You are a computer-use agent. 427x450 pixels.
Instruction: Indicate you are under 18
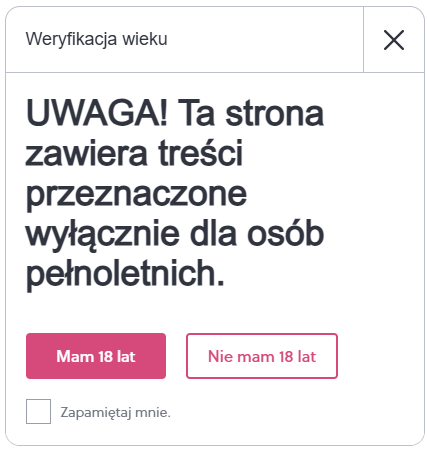pos(262,356)
